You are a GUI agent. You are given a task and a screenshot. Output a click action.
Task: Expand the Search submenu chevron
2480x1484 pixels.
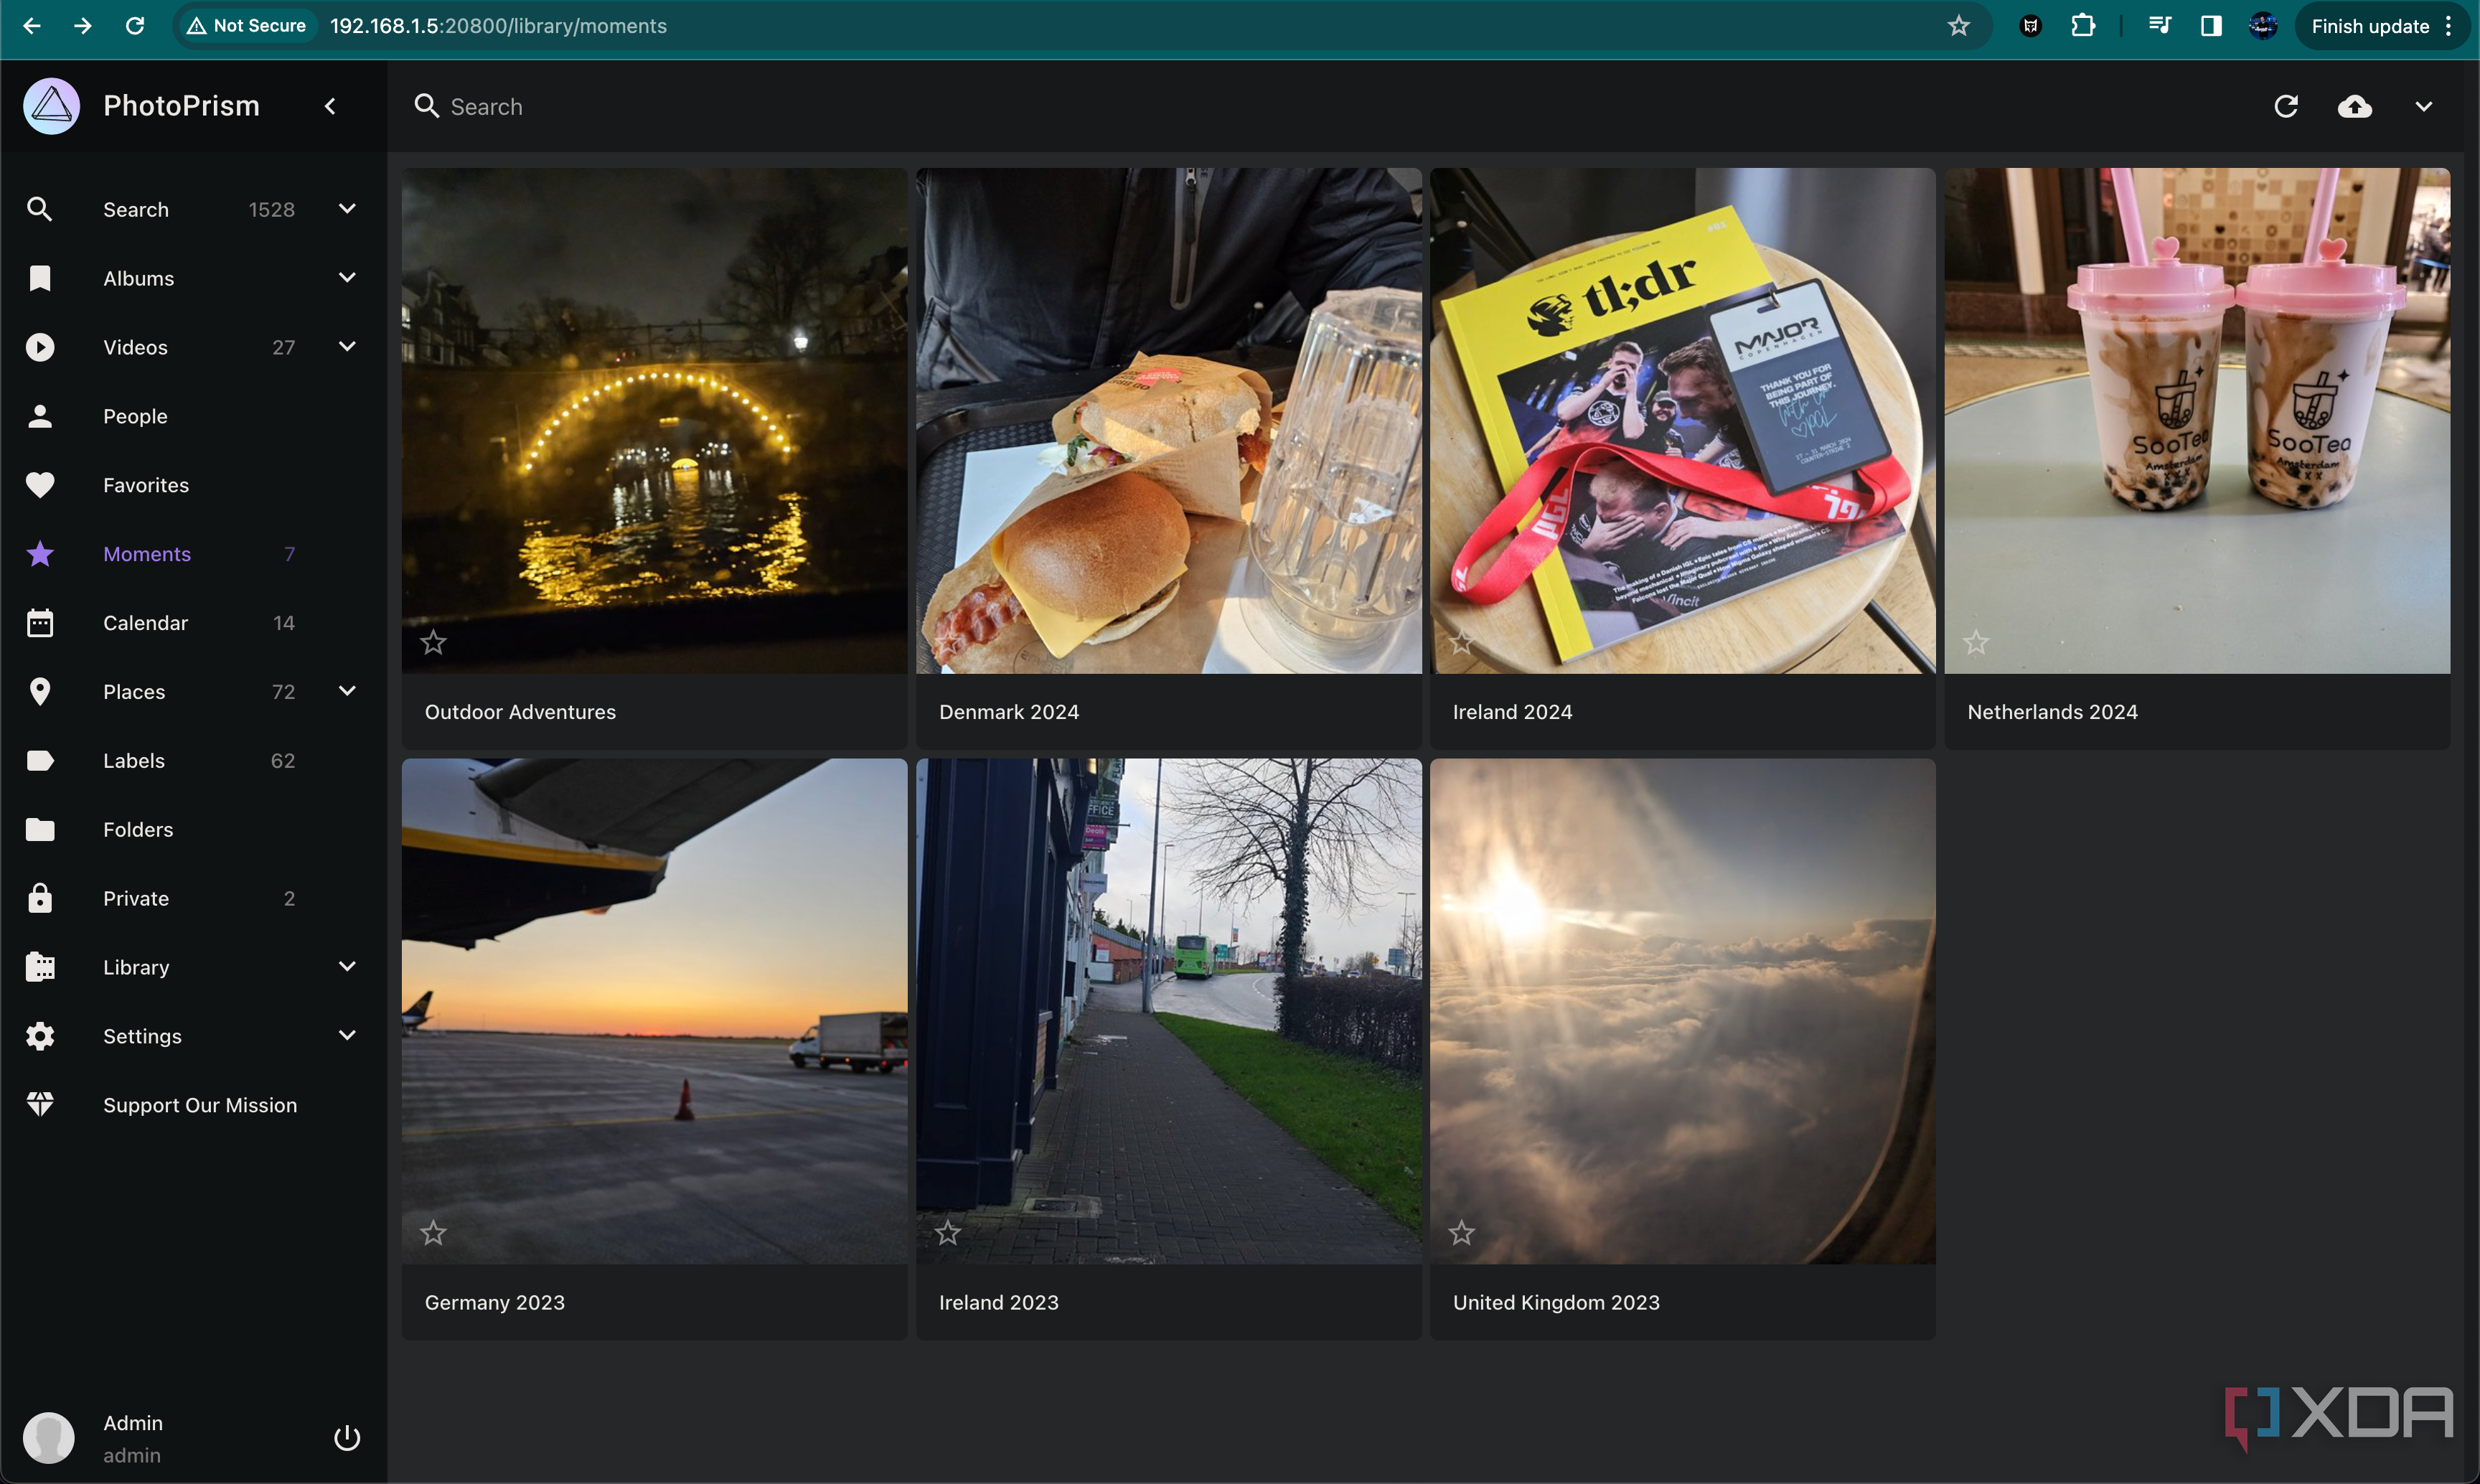tap(347, 209)
